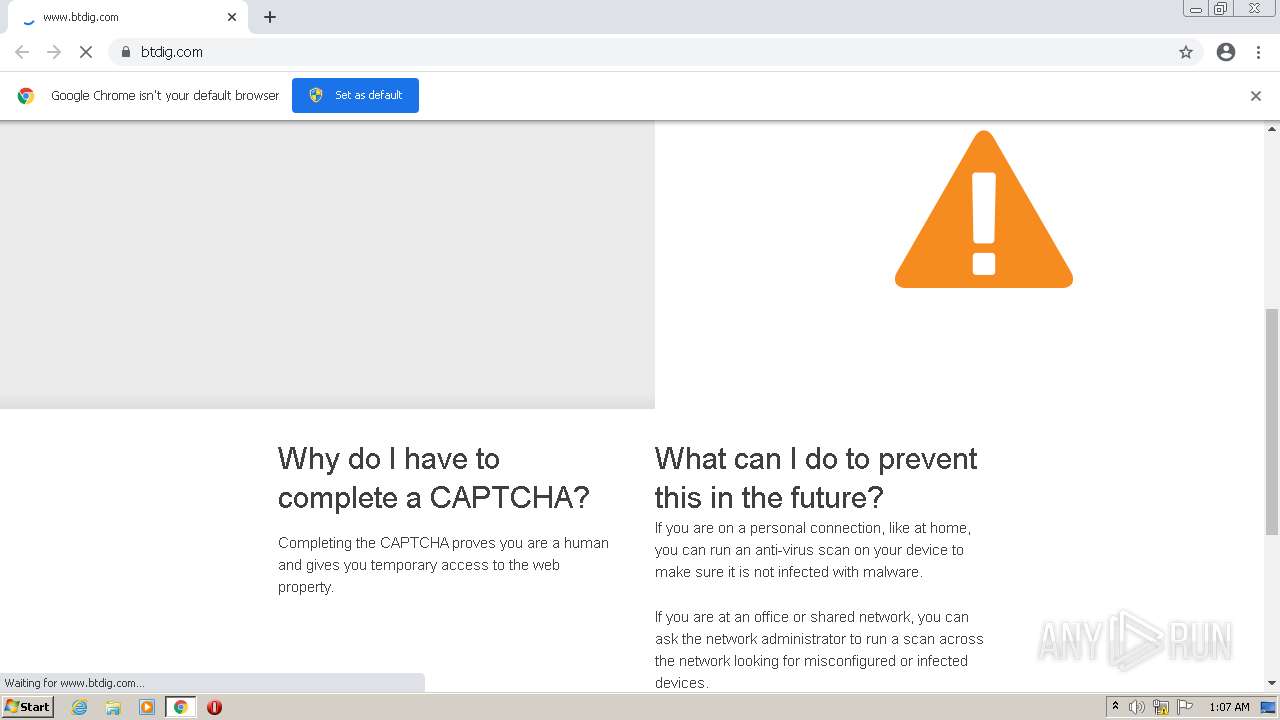Click the paragraph about a personal connection
1280x720 pixels.
pyautogui.click(x=813, y=550)
